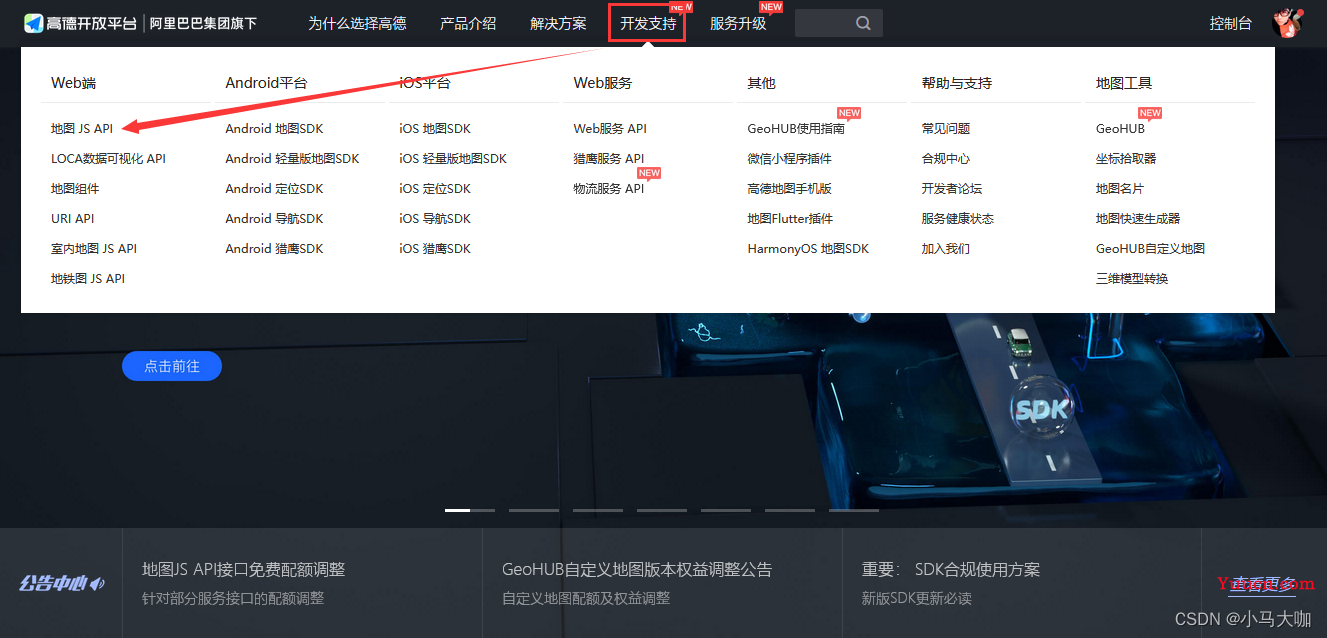Go to 控制台

point(1230,23)
